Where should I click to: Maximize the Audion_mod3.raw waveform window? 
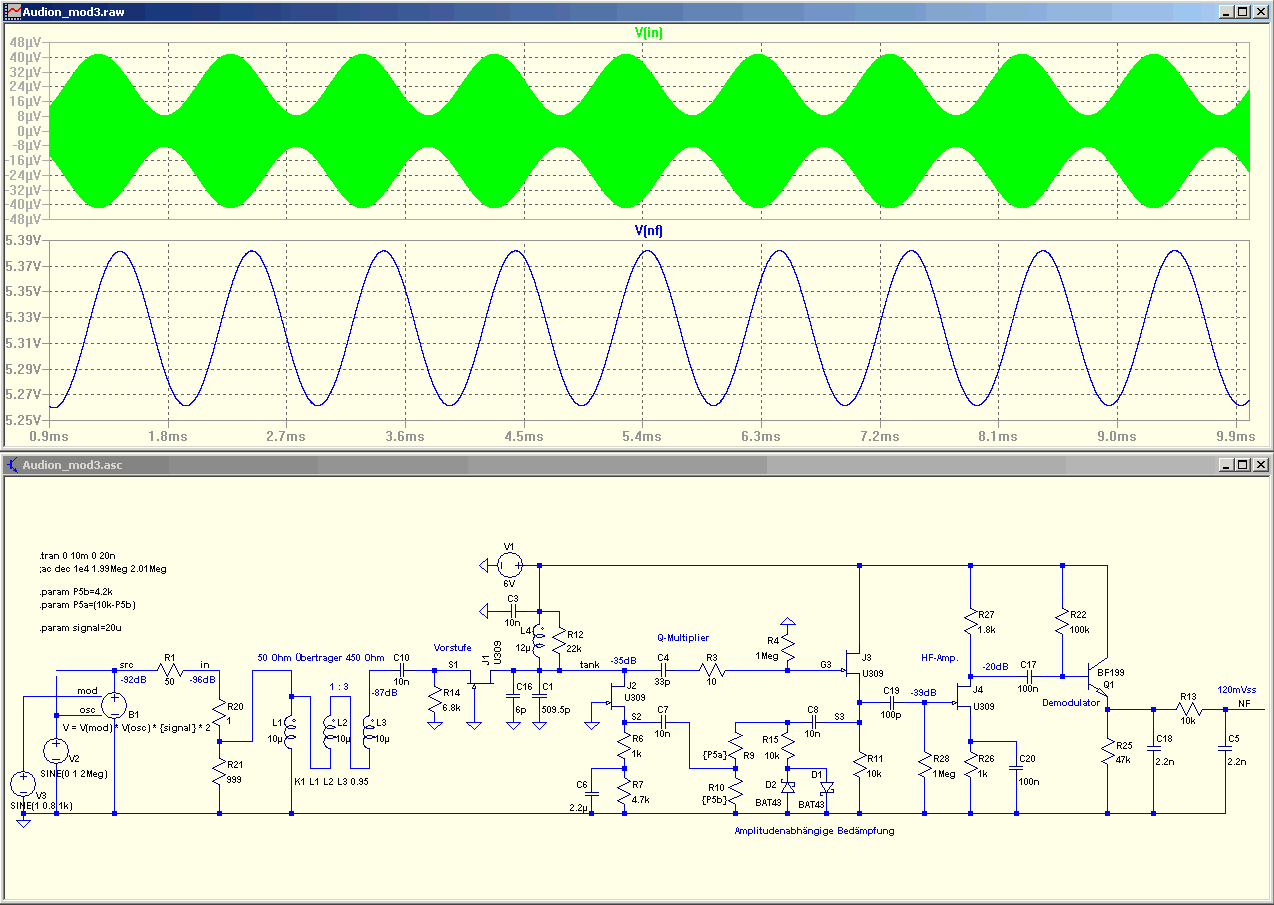pos(1243,13)
